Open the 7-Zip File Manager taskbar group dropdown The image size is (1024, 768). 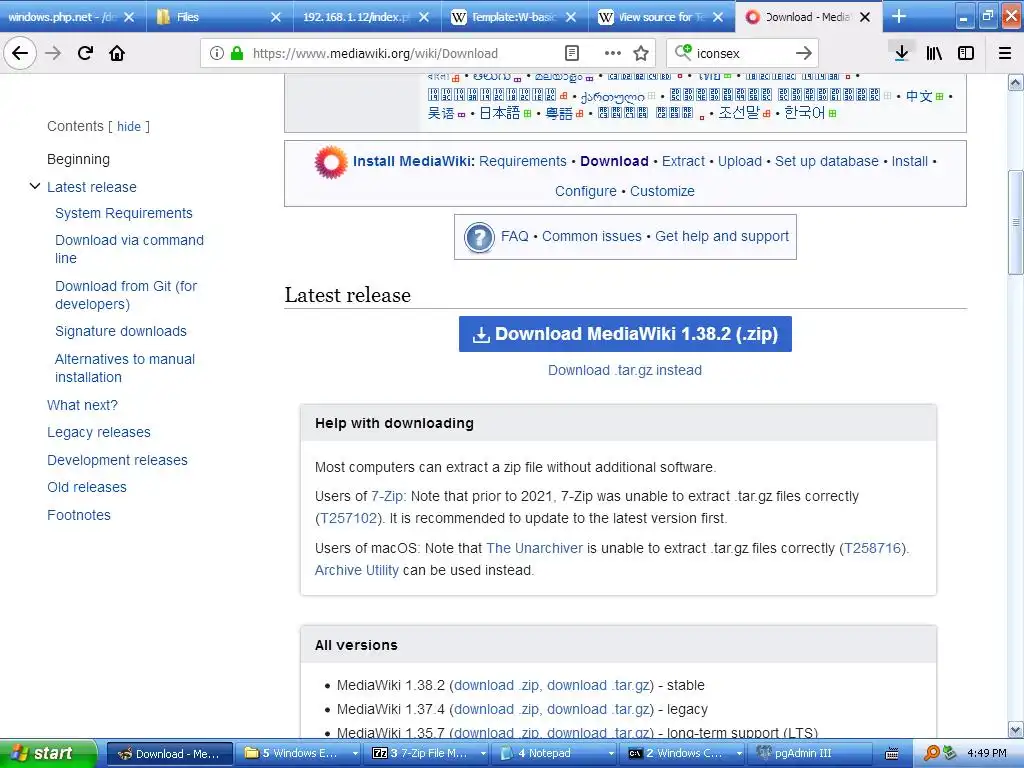pyautogui.click(x=483, y=754)
